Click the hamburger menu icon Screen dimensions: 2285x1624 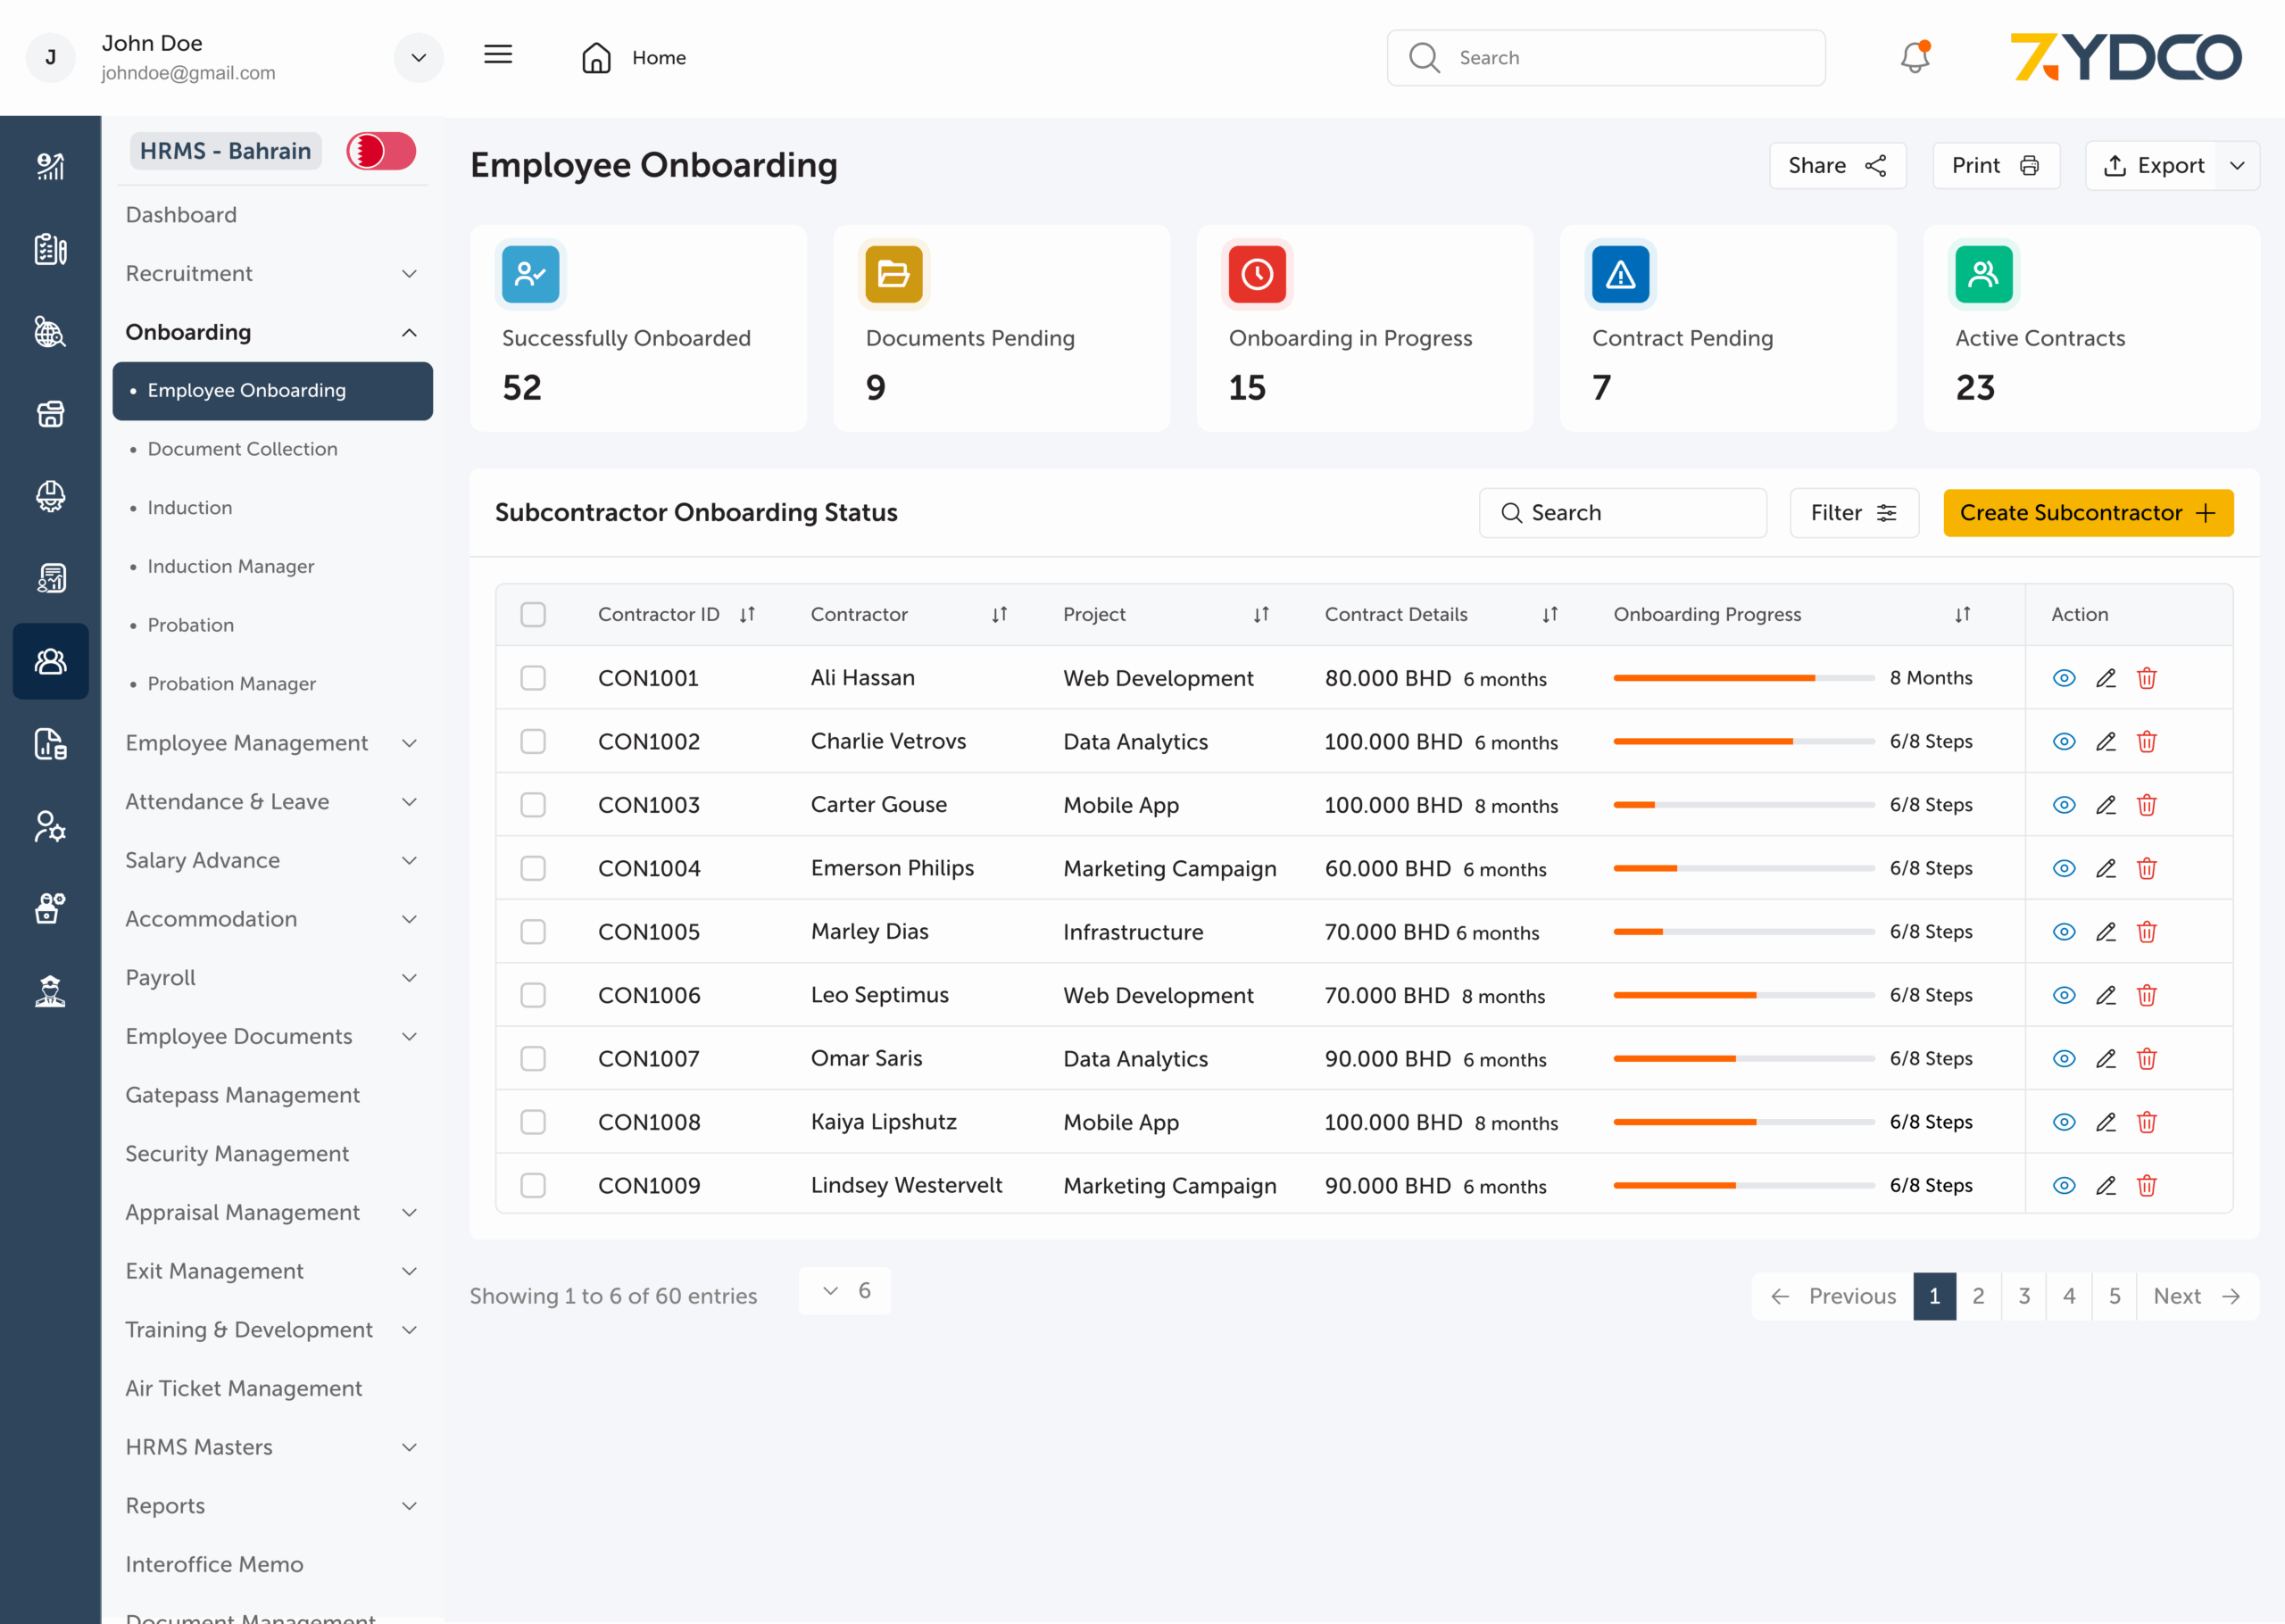click(498, 55)
